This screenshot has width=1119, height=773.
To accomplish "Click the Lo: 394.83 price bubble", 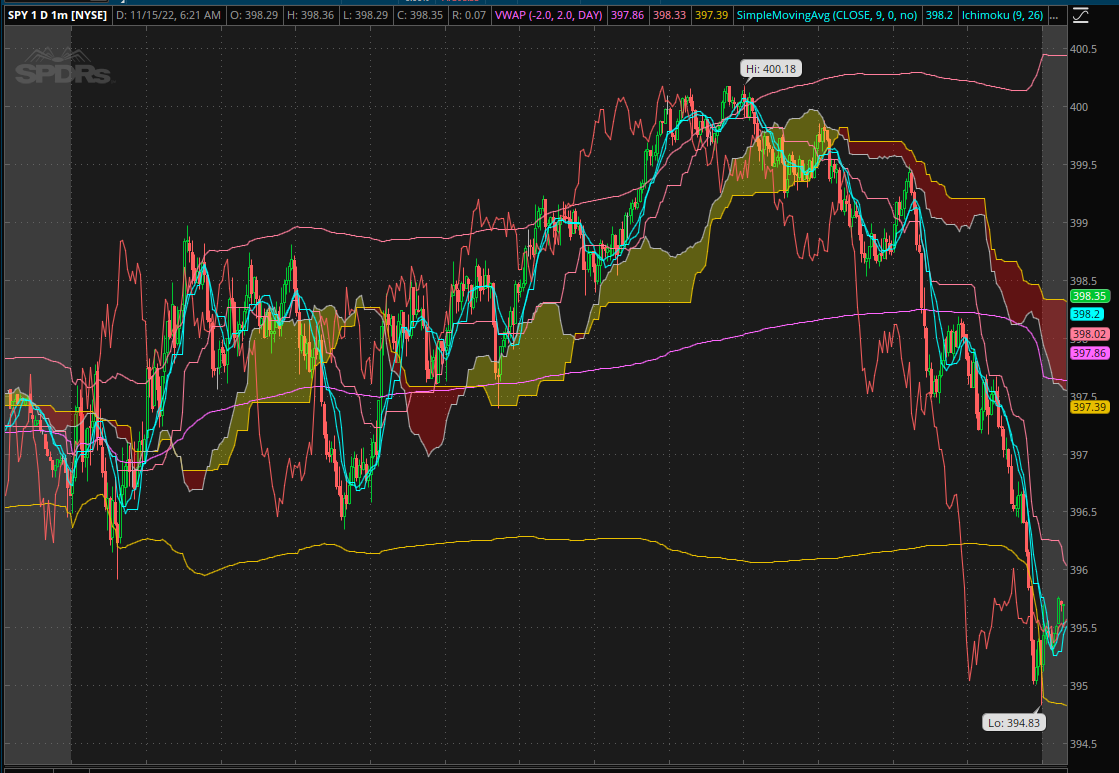I will click(x=1014, y=722).
